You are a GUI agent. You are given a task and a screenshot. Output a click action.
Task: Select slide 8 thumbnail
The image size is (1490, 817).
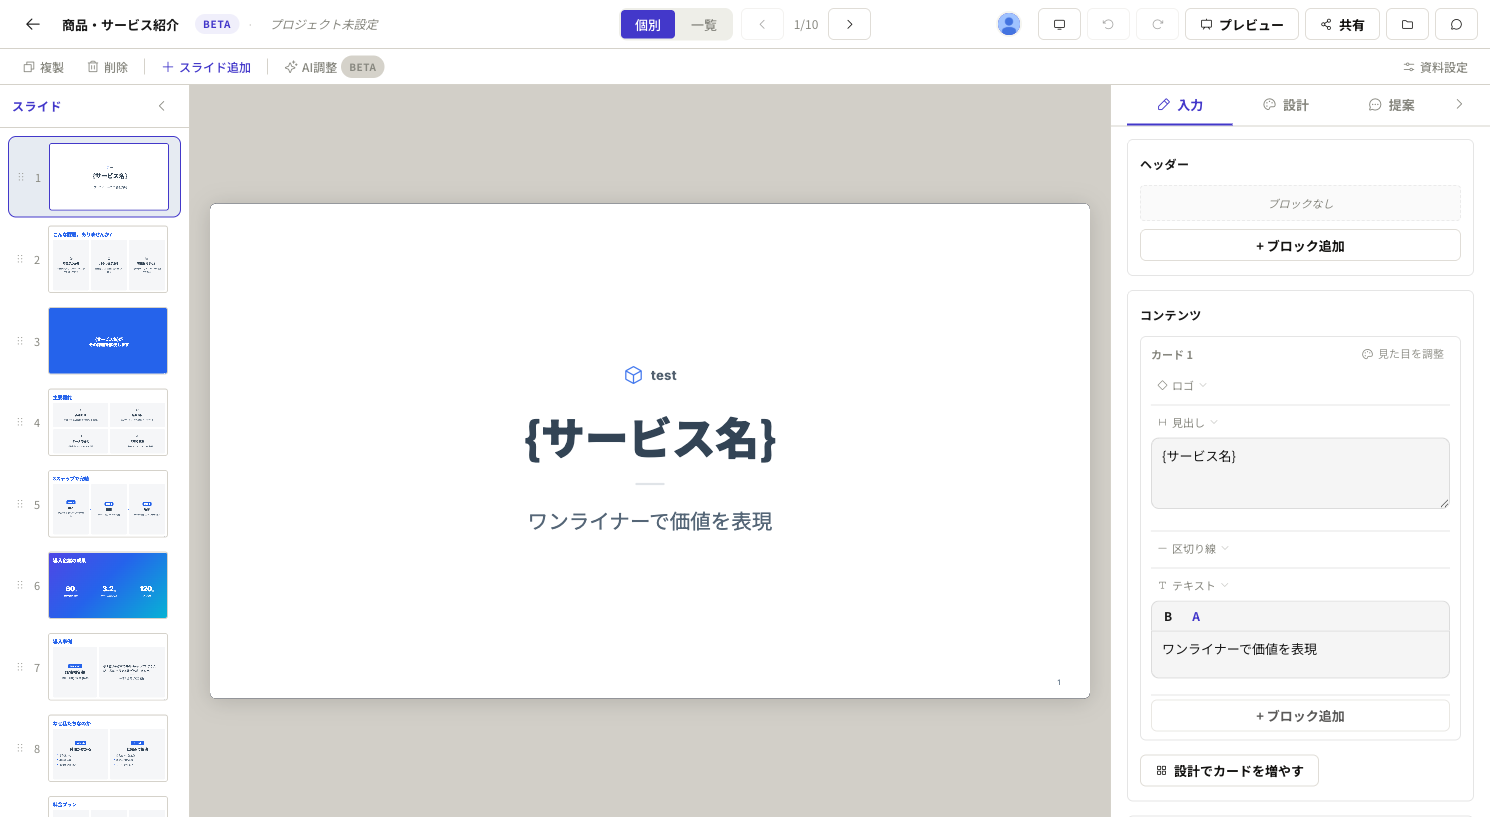click(x=108, y=748)
